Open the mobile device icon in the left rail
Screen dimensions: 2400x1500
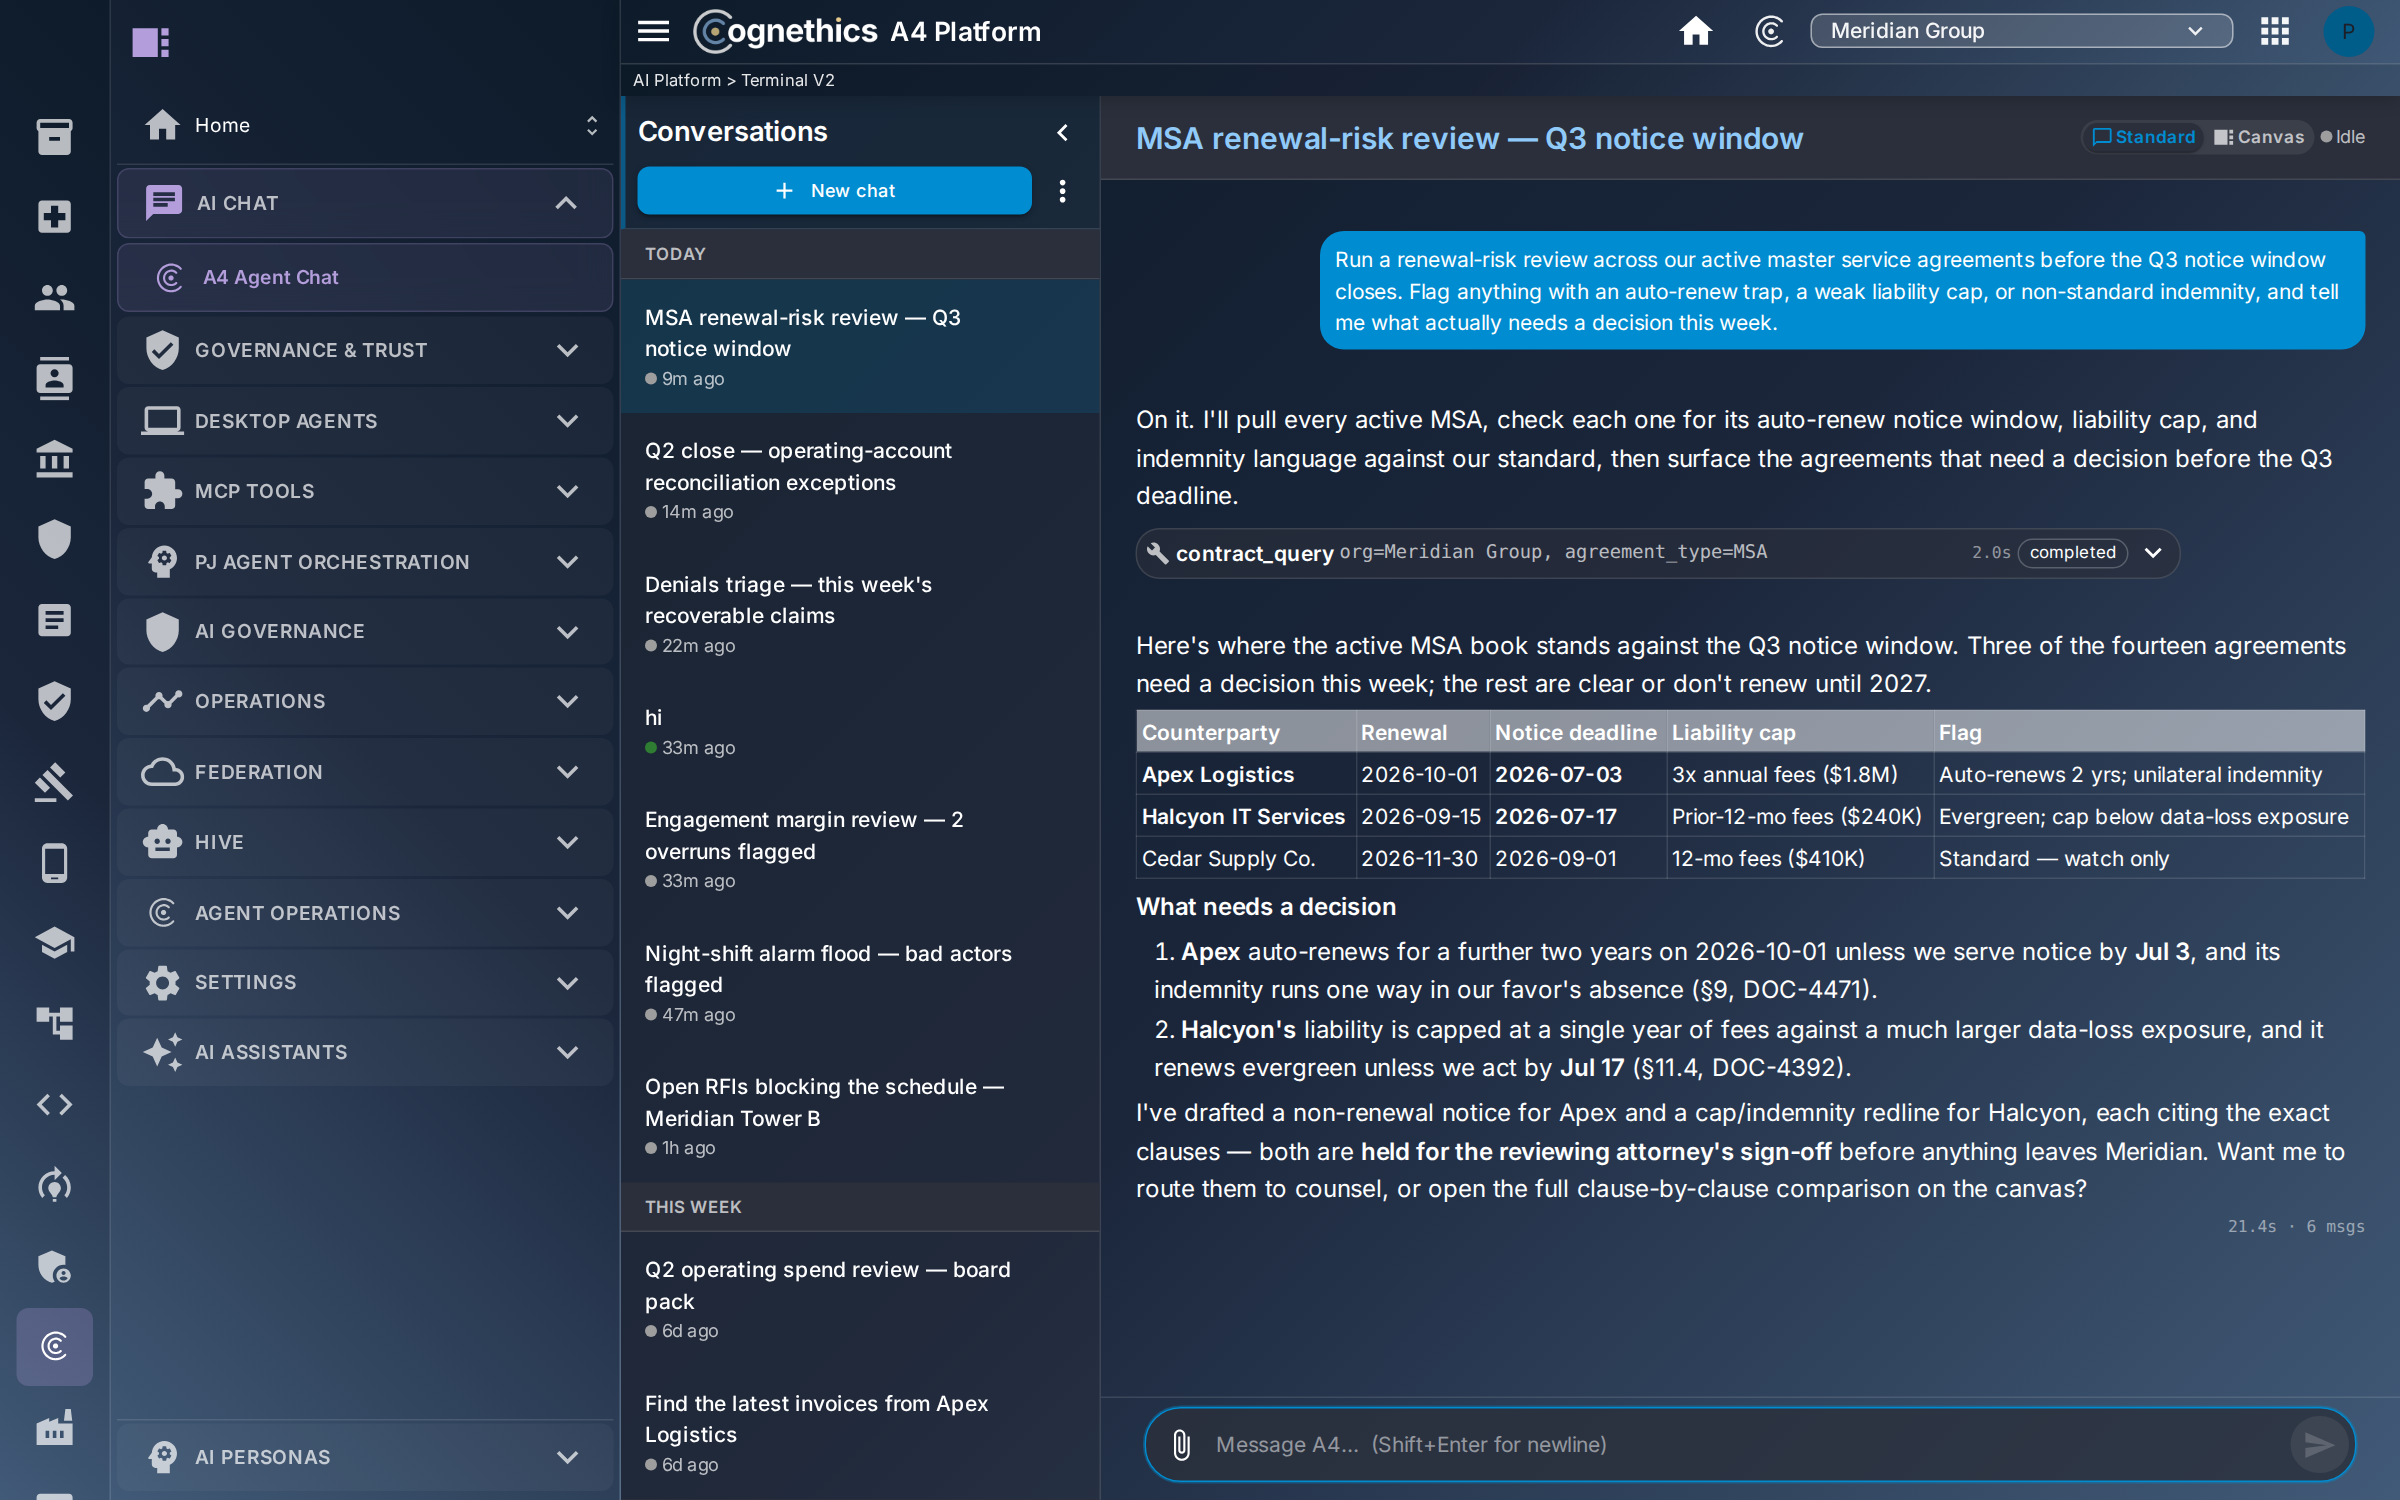pos(54,862)
